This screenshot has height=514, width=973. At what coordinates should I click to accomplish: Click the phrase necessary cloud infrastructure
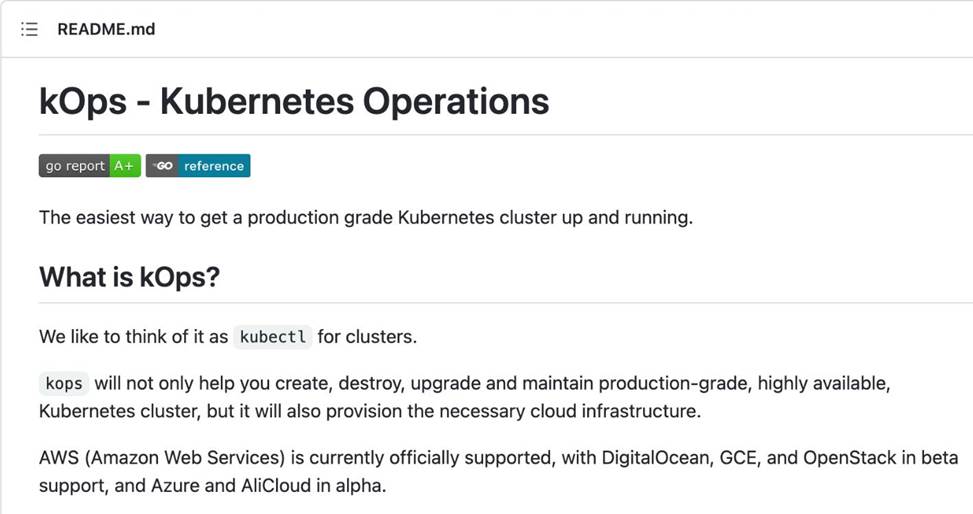point(576,411)
